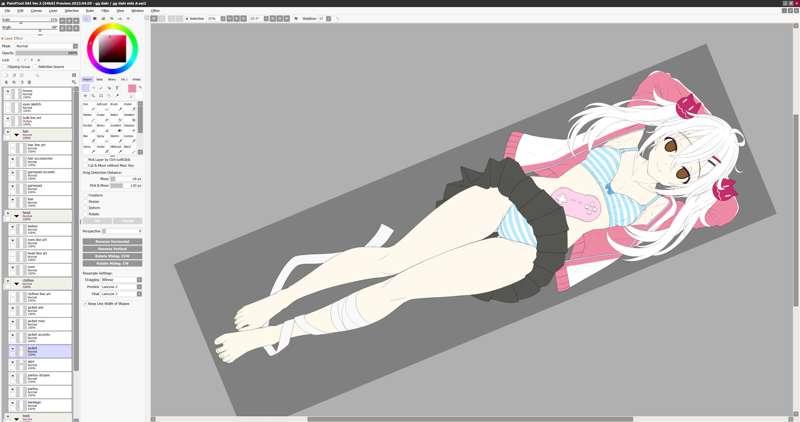Swap foreground and background colors

(x=140, y=87)
